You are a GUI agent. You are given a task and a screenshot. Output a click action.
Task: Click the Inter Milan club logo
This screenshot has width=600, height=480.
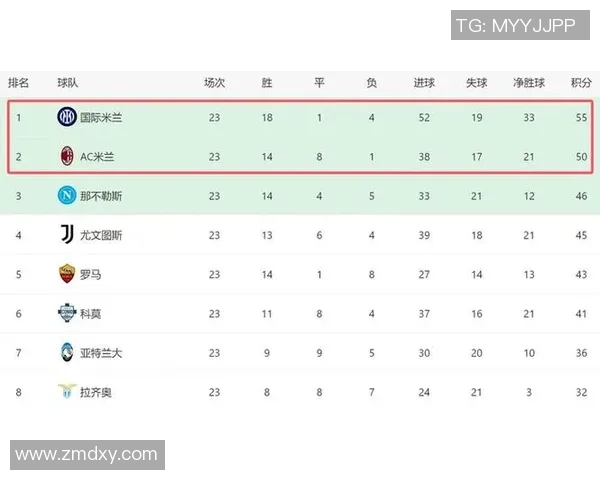click(x=67, y=117)
